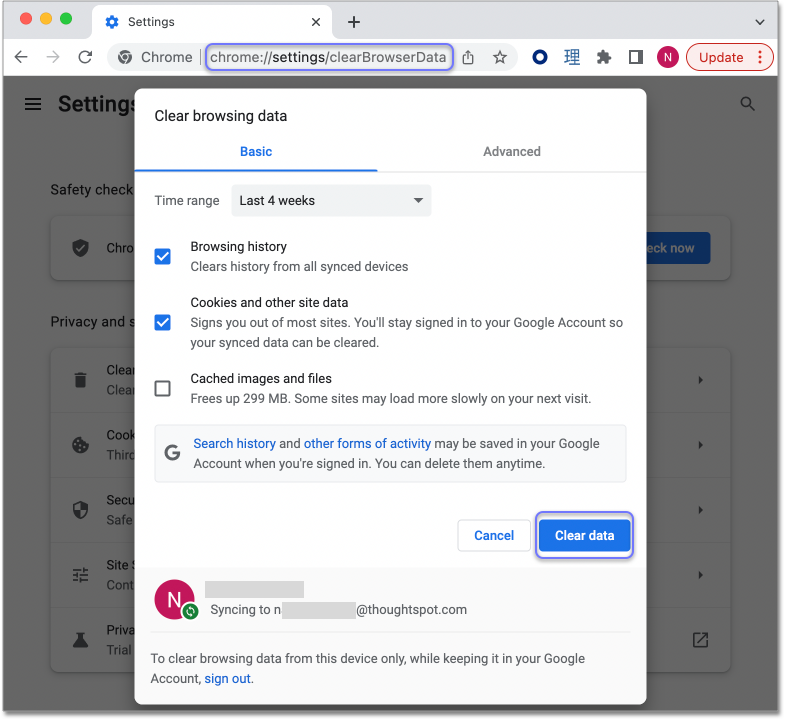Image resolution: width=785 pixels, height=720 pixels.
Task: Open the share page icon
Action: coord(468,57)
